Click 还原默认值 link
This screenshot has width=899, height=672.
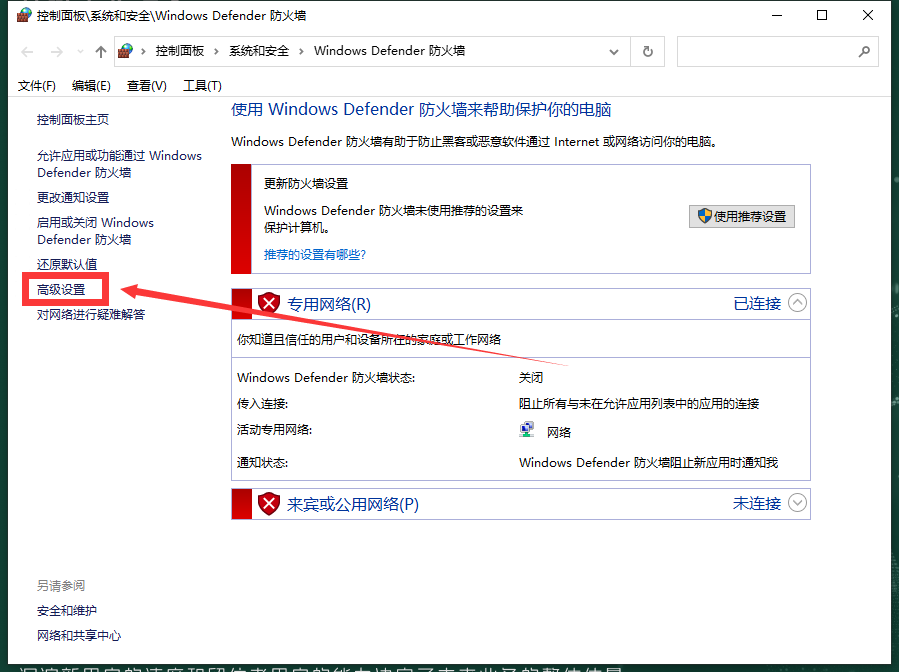[67, 264]
